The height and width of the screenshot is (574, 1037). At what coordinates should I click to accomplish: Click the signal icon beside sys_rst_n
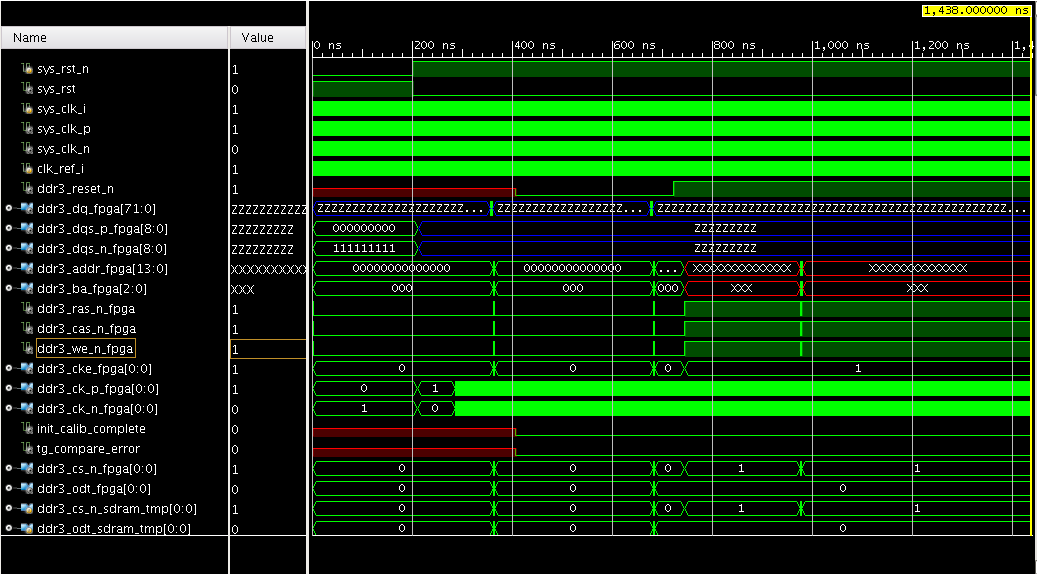[27, 69]
